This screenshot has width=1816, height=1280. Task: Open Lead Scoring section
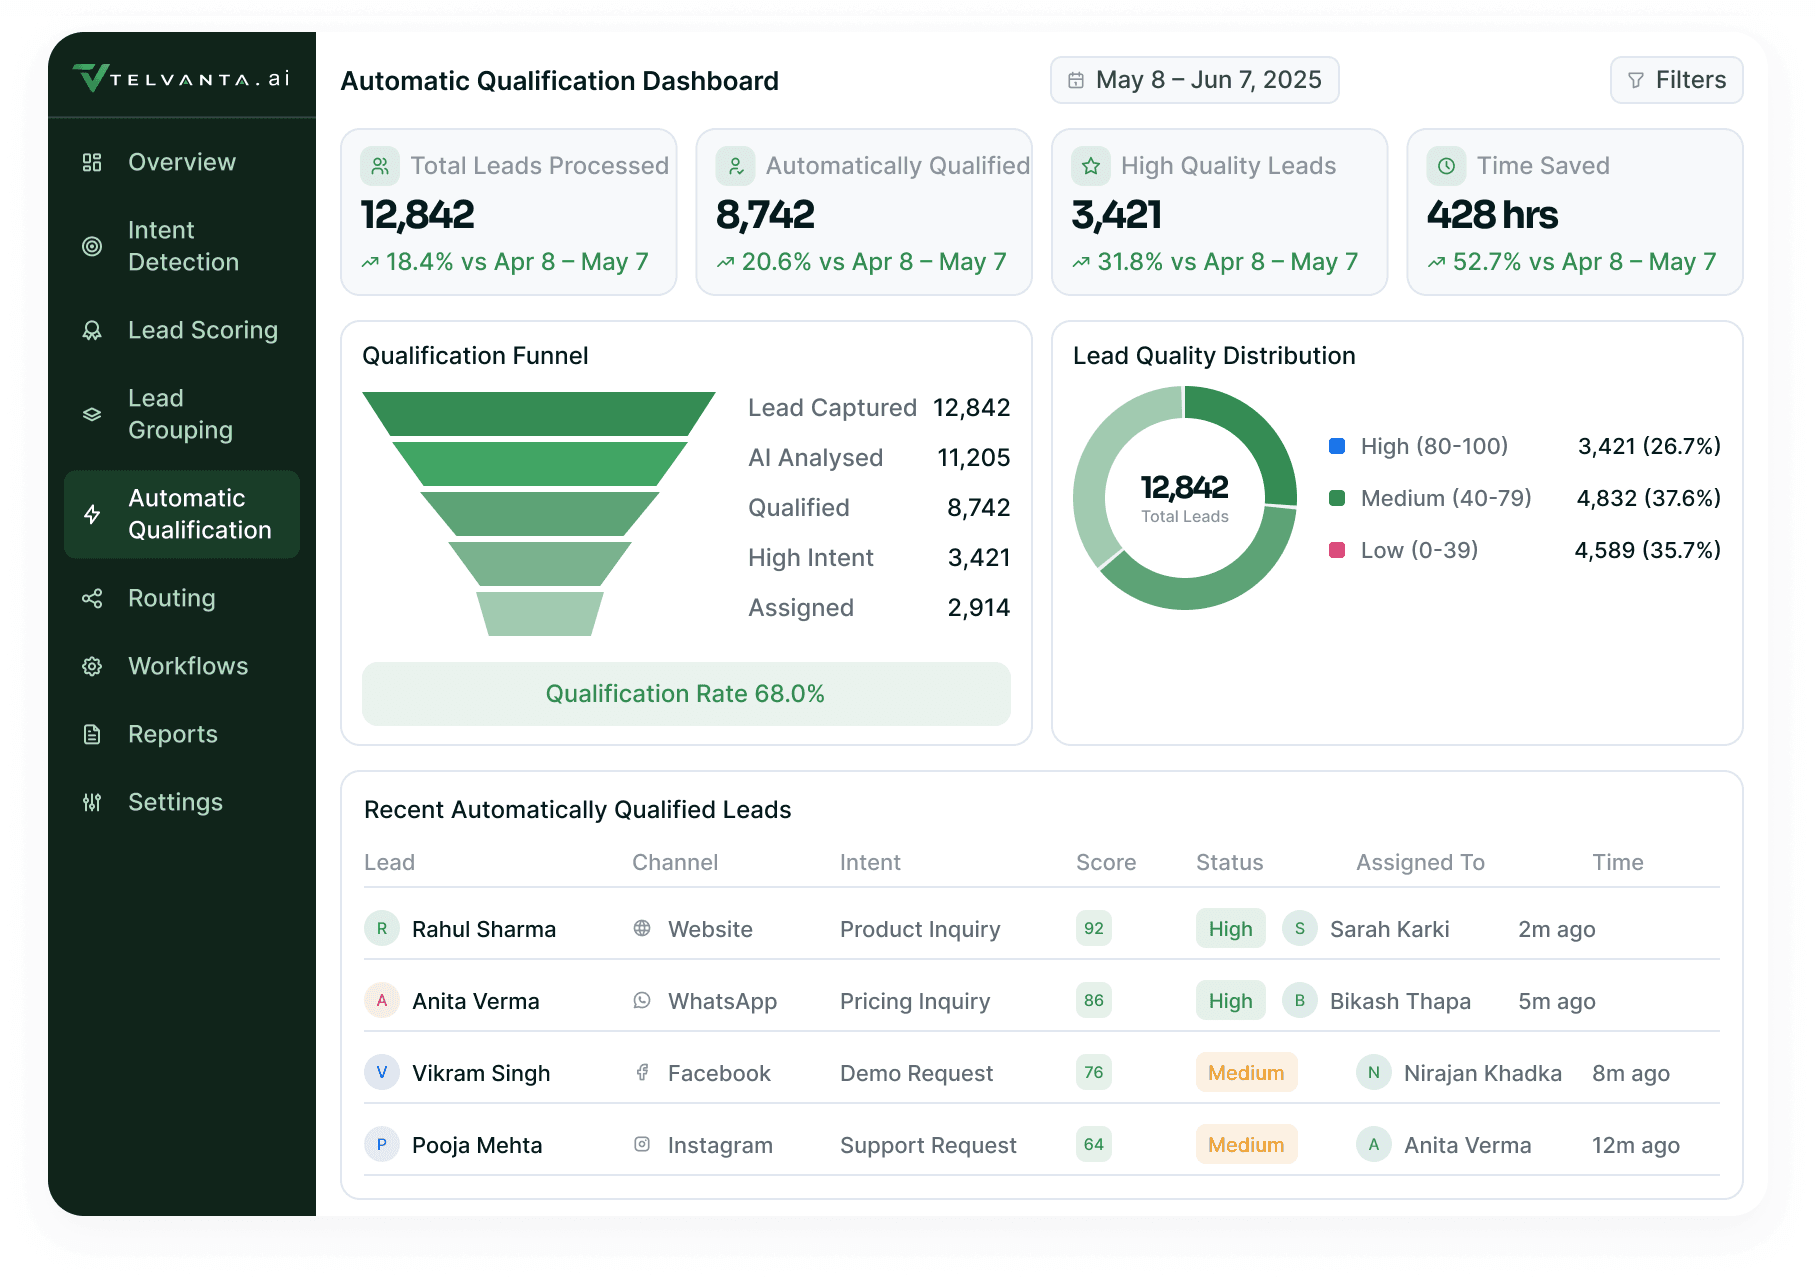182,330
